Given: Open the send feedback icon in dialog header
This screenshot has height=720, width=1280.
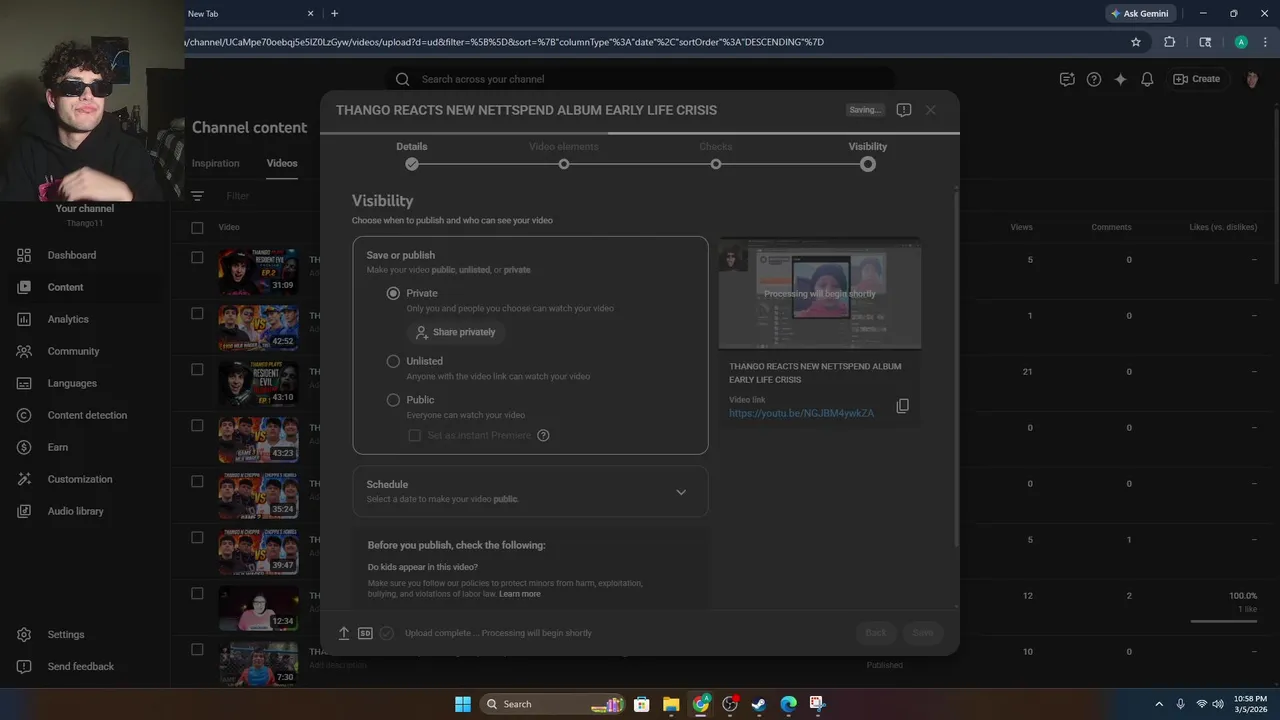Looking at the screenshot, I should [x=904, y=110].
